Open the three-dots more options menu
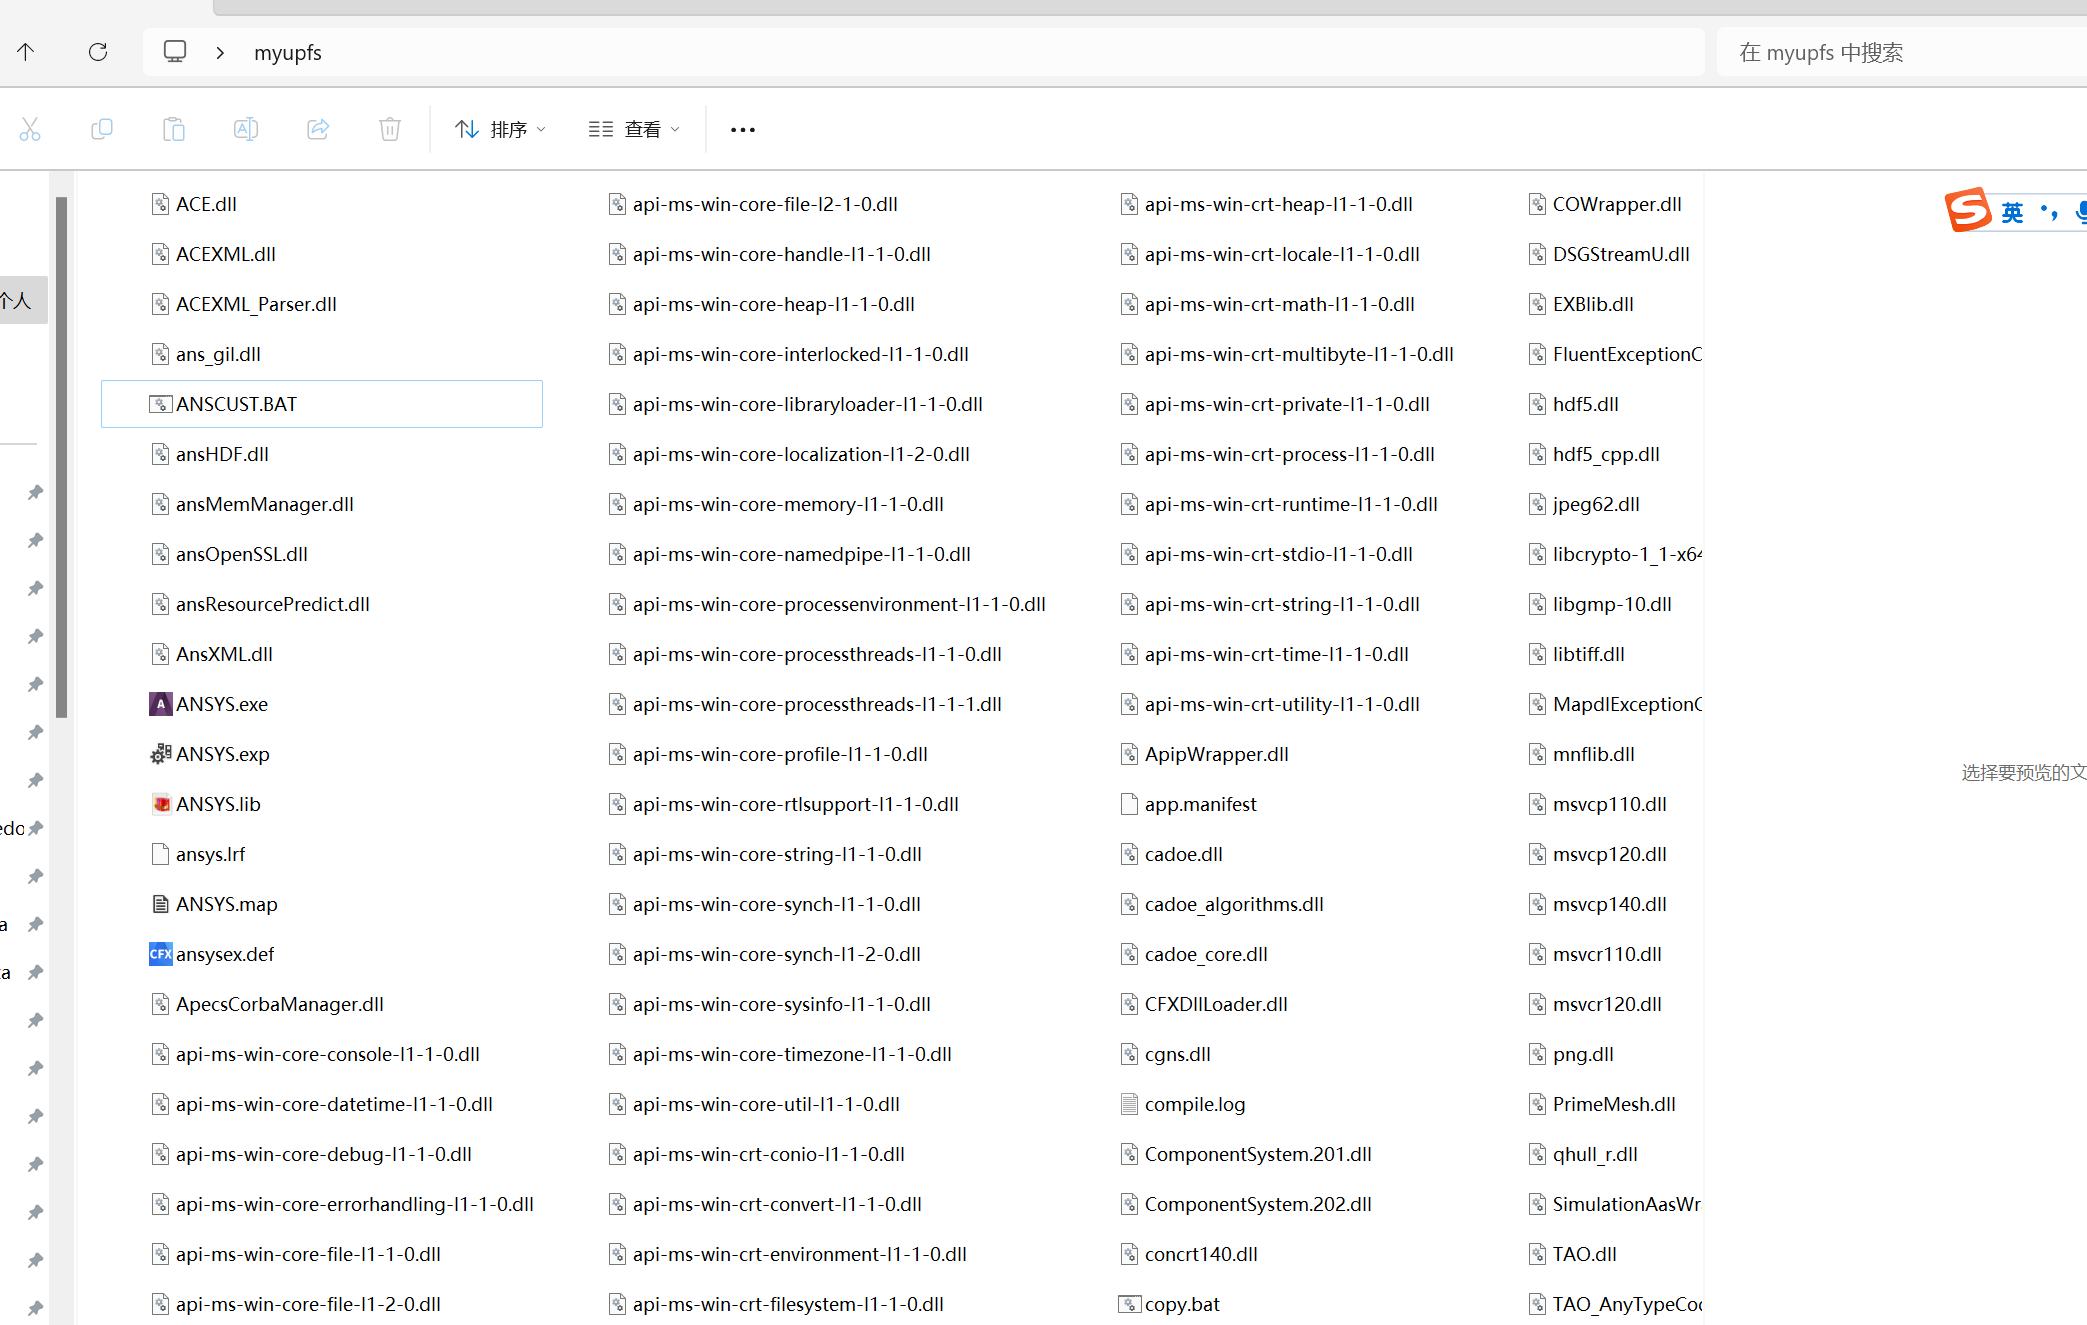Viewport: 2087px width, 1325px height. 742,129
